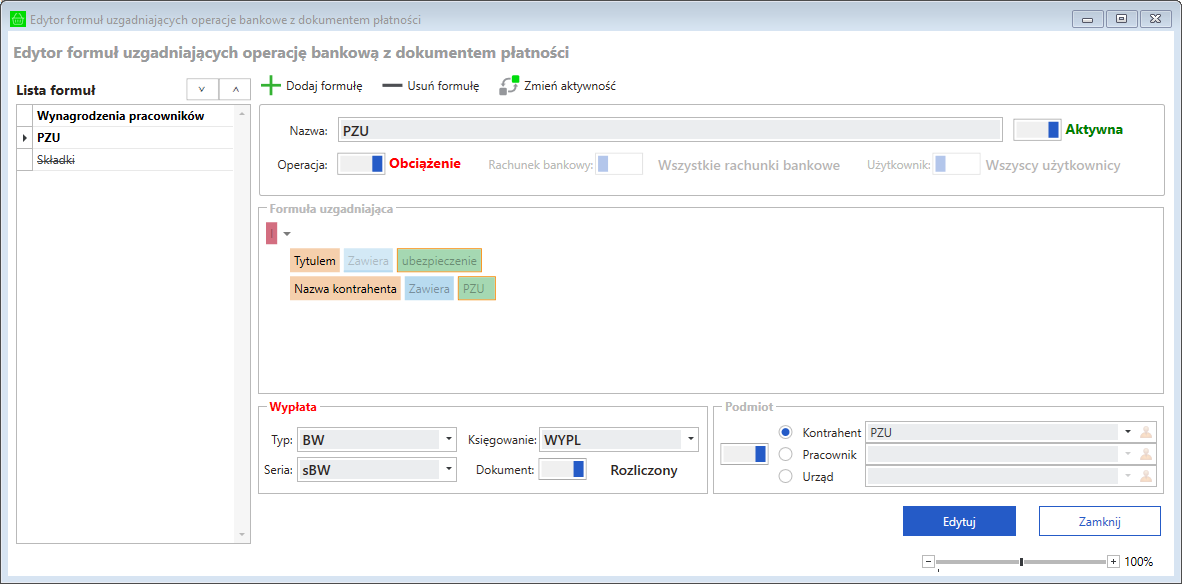This screenshot has height=584, width=1182.
Task: Open the Księgowanie WYPL dropdown
Action: 690,439
